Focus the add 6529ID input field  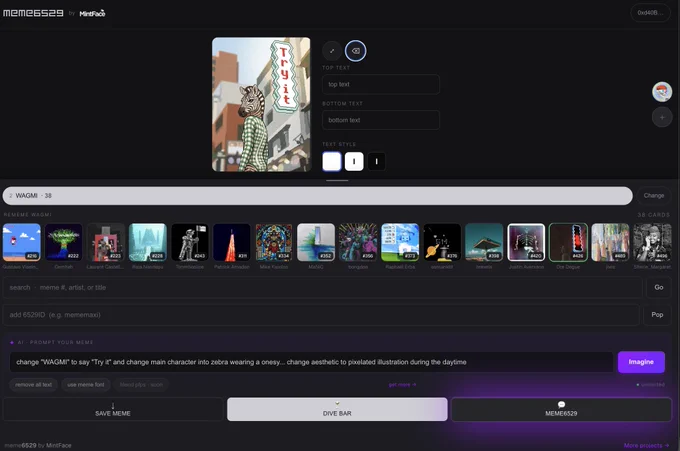tap(321, 315)
